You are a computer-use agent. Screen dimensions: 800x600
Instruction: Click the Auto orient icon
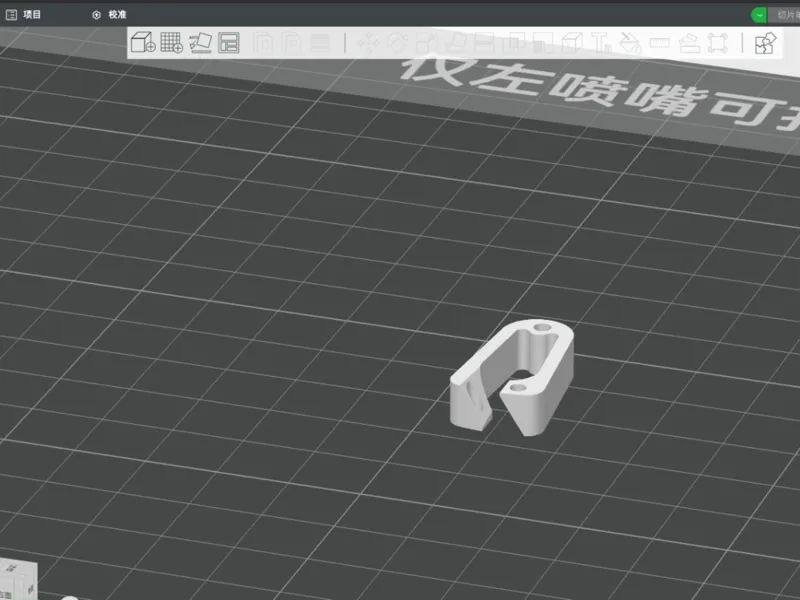click(x=200, y=43)
